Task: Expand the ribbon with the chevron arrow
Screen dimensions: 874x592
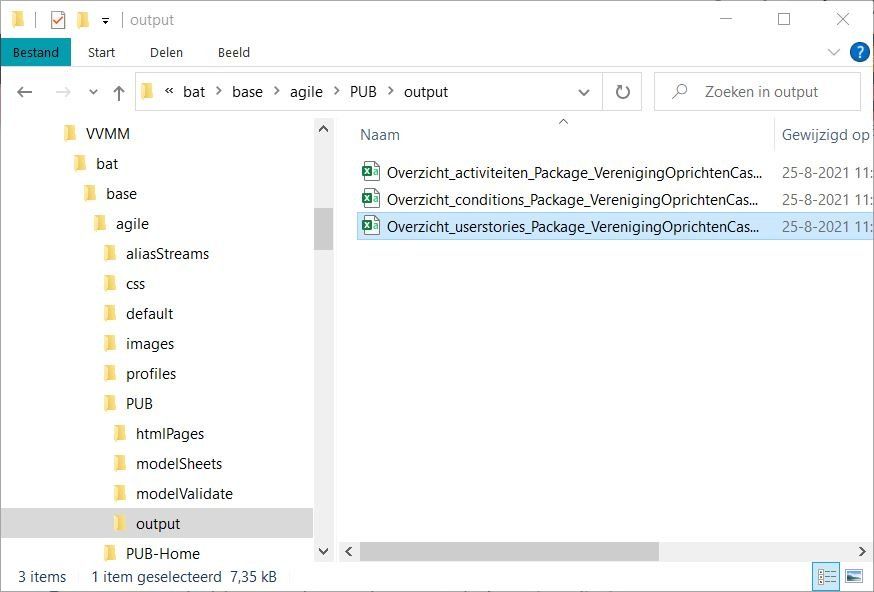Action: (834, 52)
